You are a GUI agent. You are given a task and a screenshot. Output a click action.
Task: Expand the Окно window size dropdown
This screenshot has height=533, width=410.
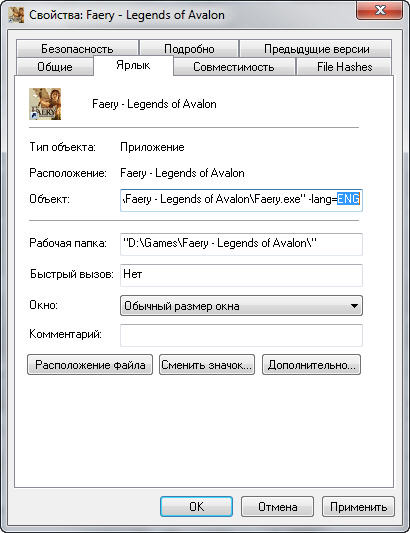(241, 306)
